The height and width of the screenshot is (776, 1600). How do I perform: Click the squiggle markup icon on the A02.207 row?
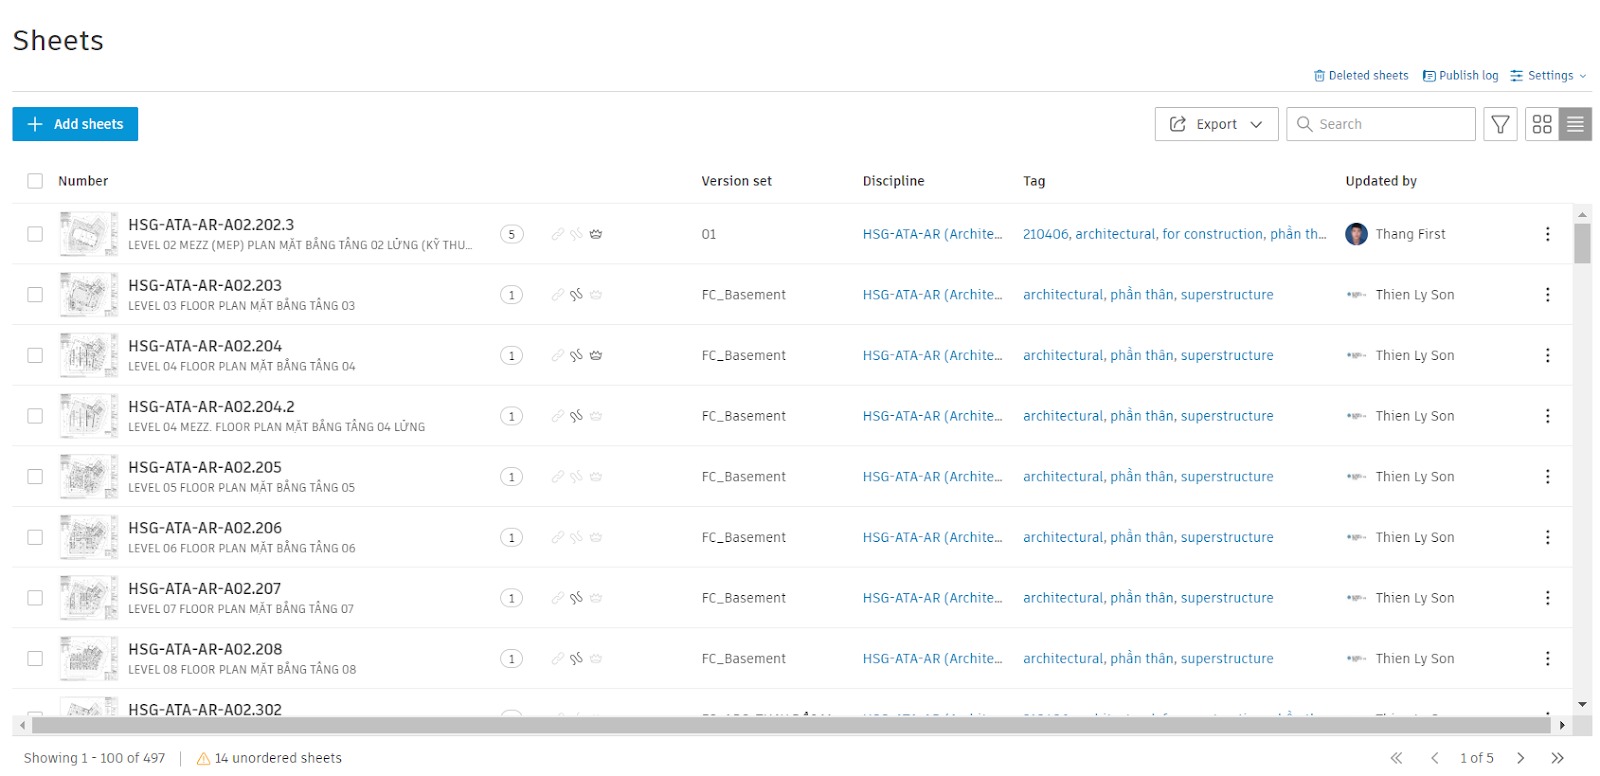pos(576,598)
